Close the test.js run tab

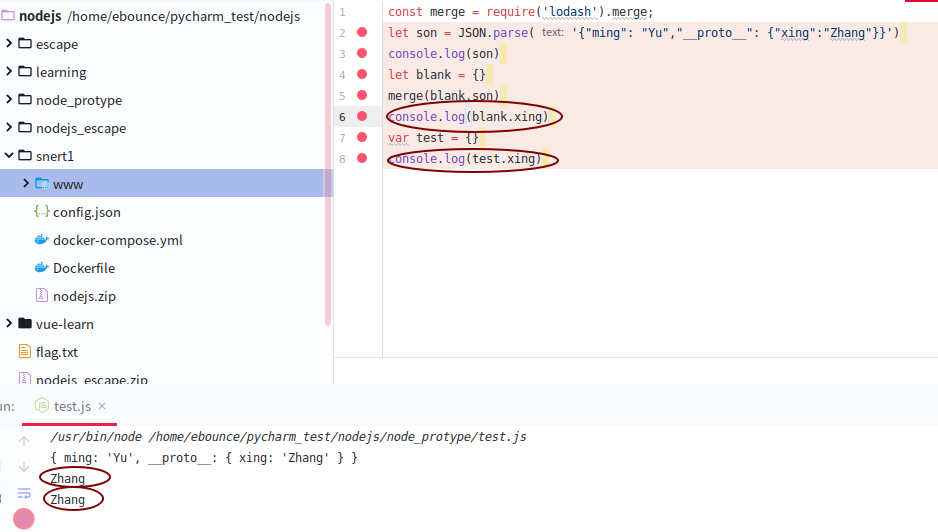(x=102, y=406)
